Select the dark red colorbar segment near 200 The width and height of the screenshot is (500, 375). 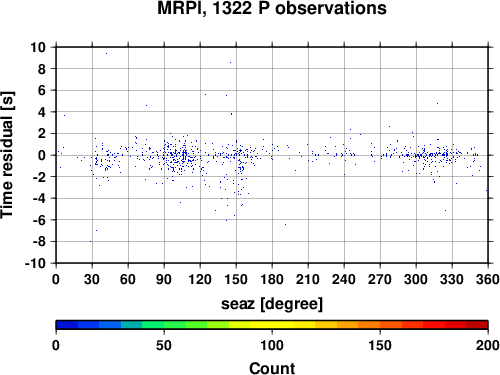coord(477,325)
